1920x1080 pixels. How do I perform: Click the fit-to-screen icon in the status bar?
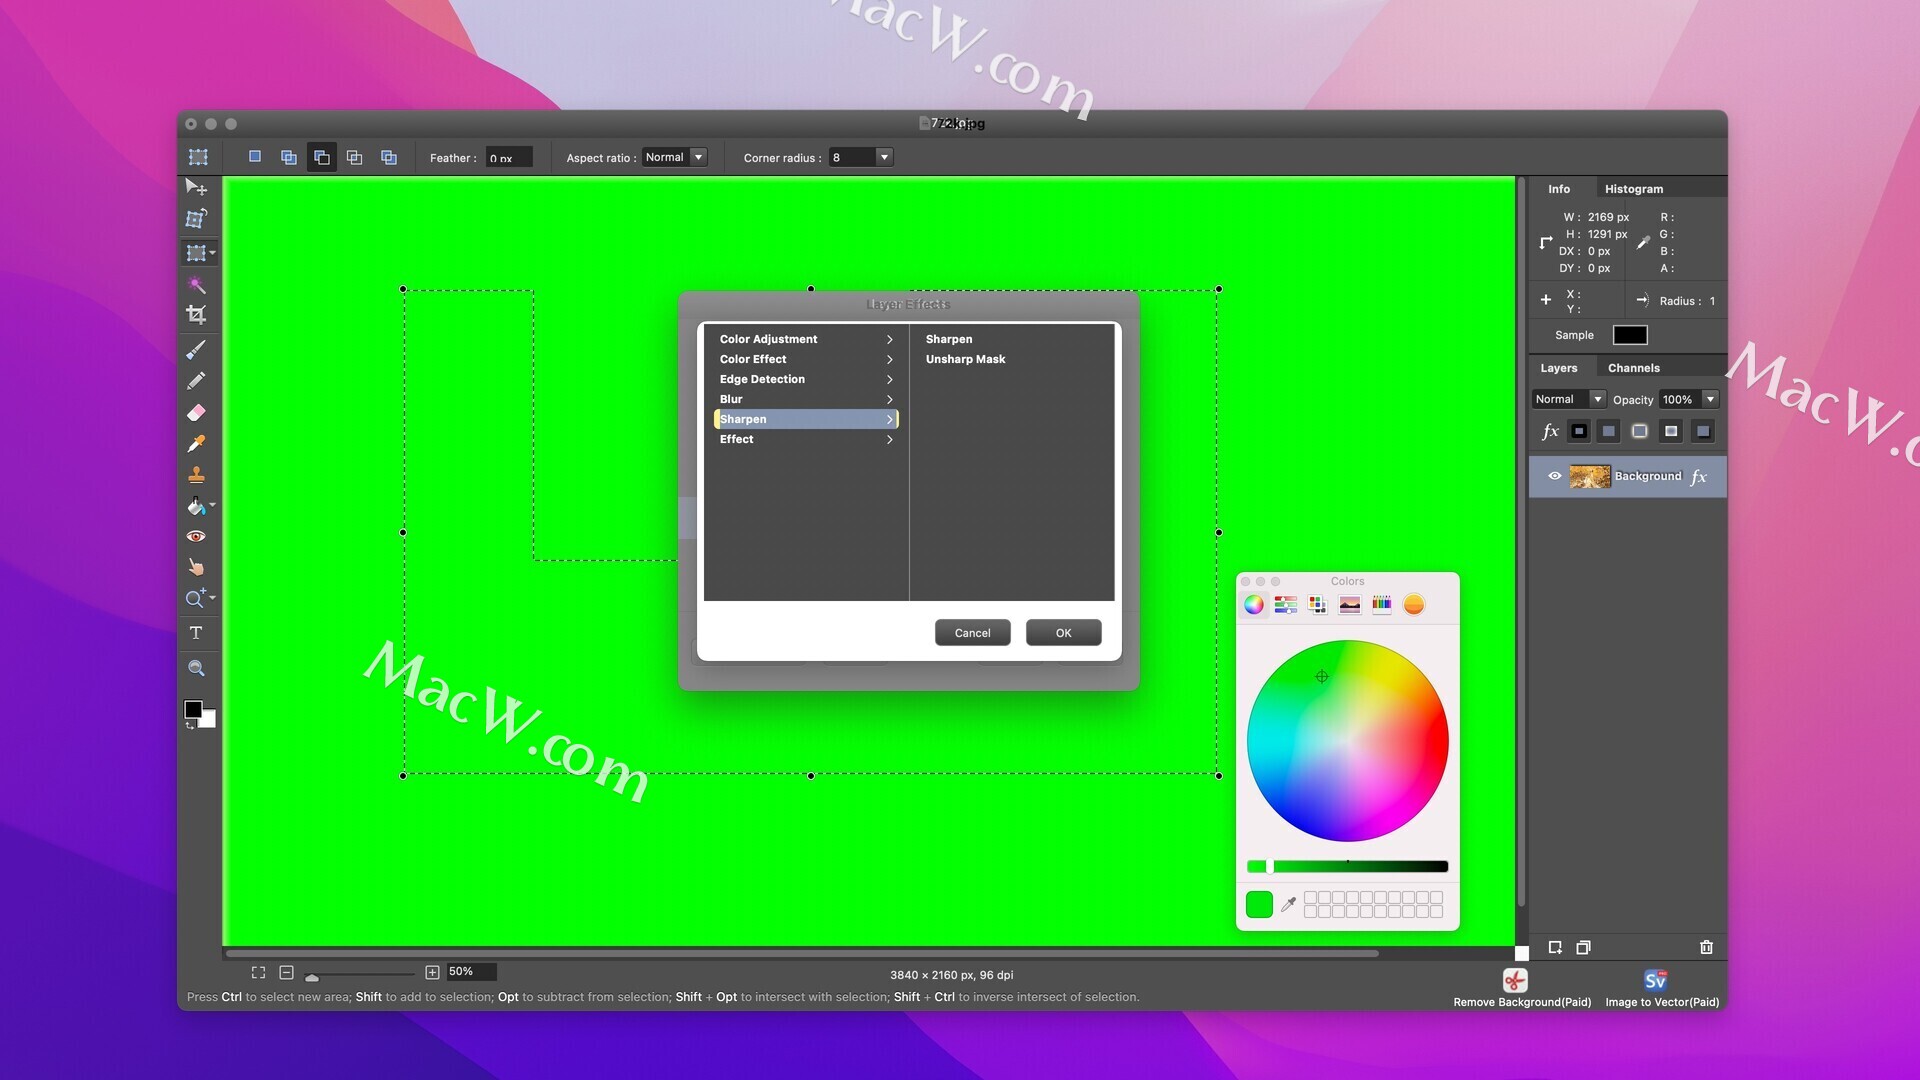point(258,972)
